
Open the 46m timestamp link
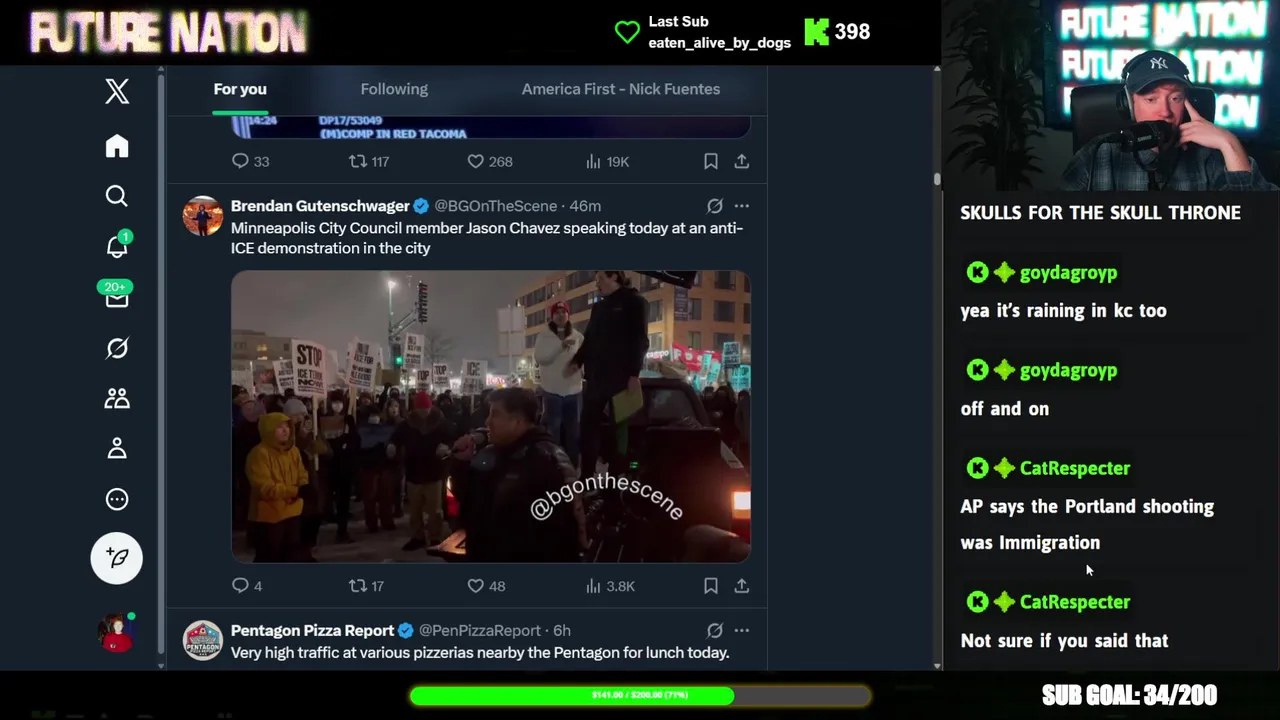585,206
